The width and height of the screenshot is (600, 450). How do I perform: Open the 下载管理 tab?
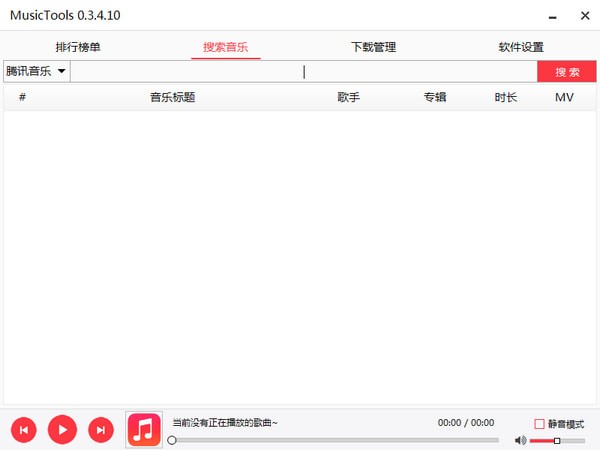(x=373, y=47)
